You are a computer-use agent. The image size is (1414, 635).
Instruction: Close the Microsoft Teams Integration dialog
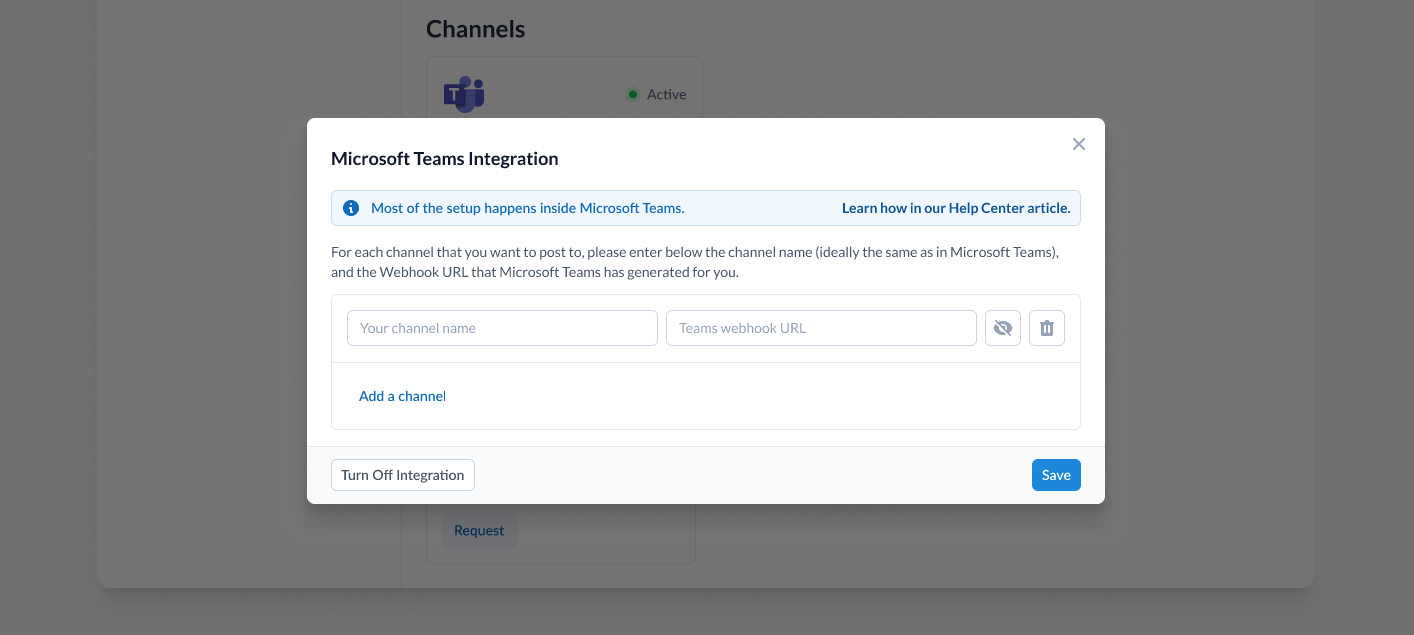tap(1078, 144)
